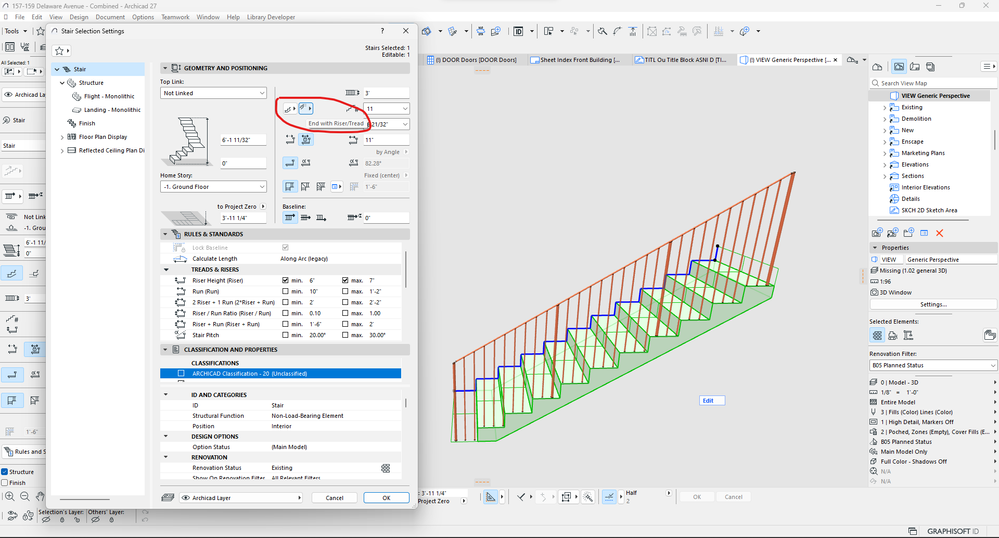Click the Save Current View icon
Viewport: 999px width, 538px height.
877,233
